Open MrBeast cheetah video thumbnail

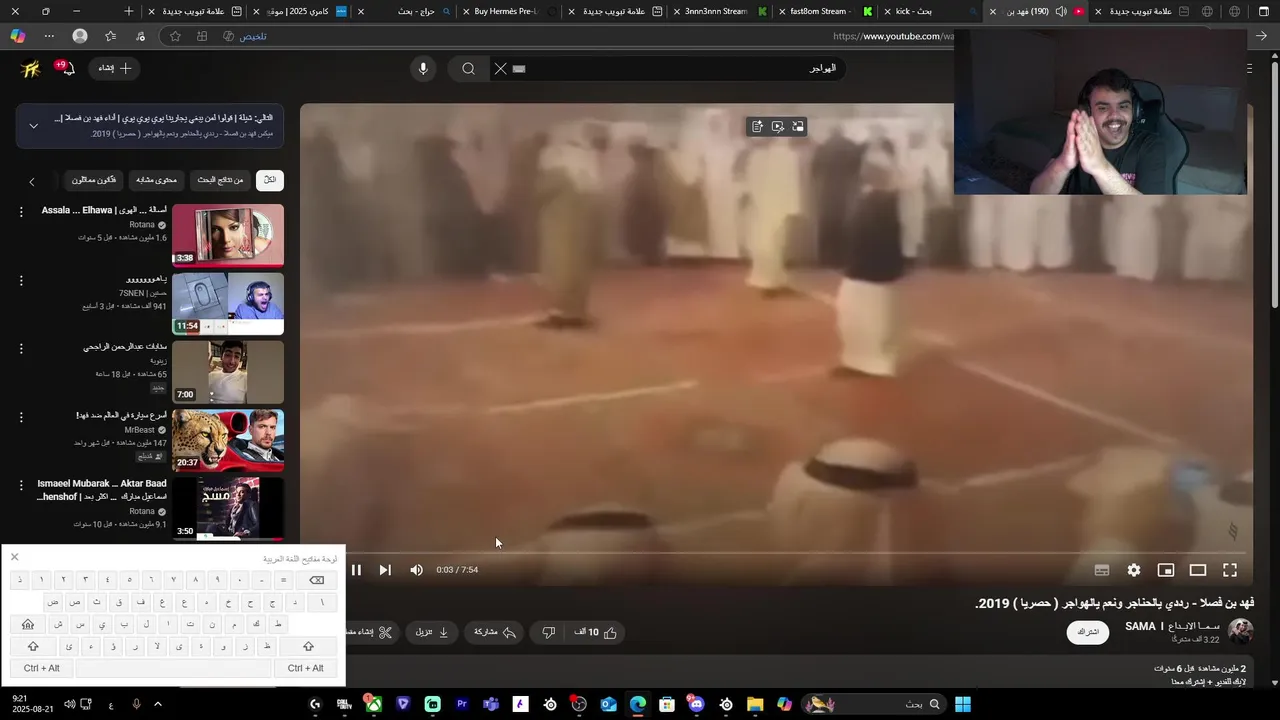tap(228, 440)
